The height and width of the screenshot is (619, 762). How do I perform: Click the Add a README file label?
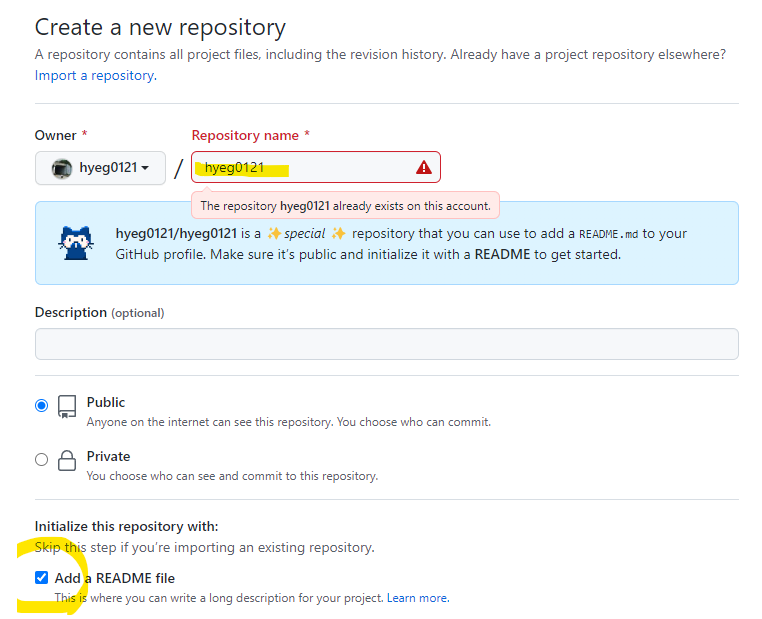pyautogui.click(x=115, y=578)
